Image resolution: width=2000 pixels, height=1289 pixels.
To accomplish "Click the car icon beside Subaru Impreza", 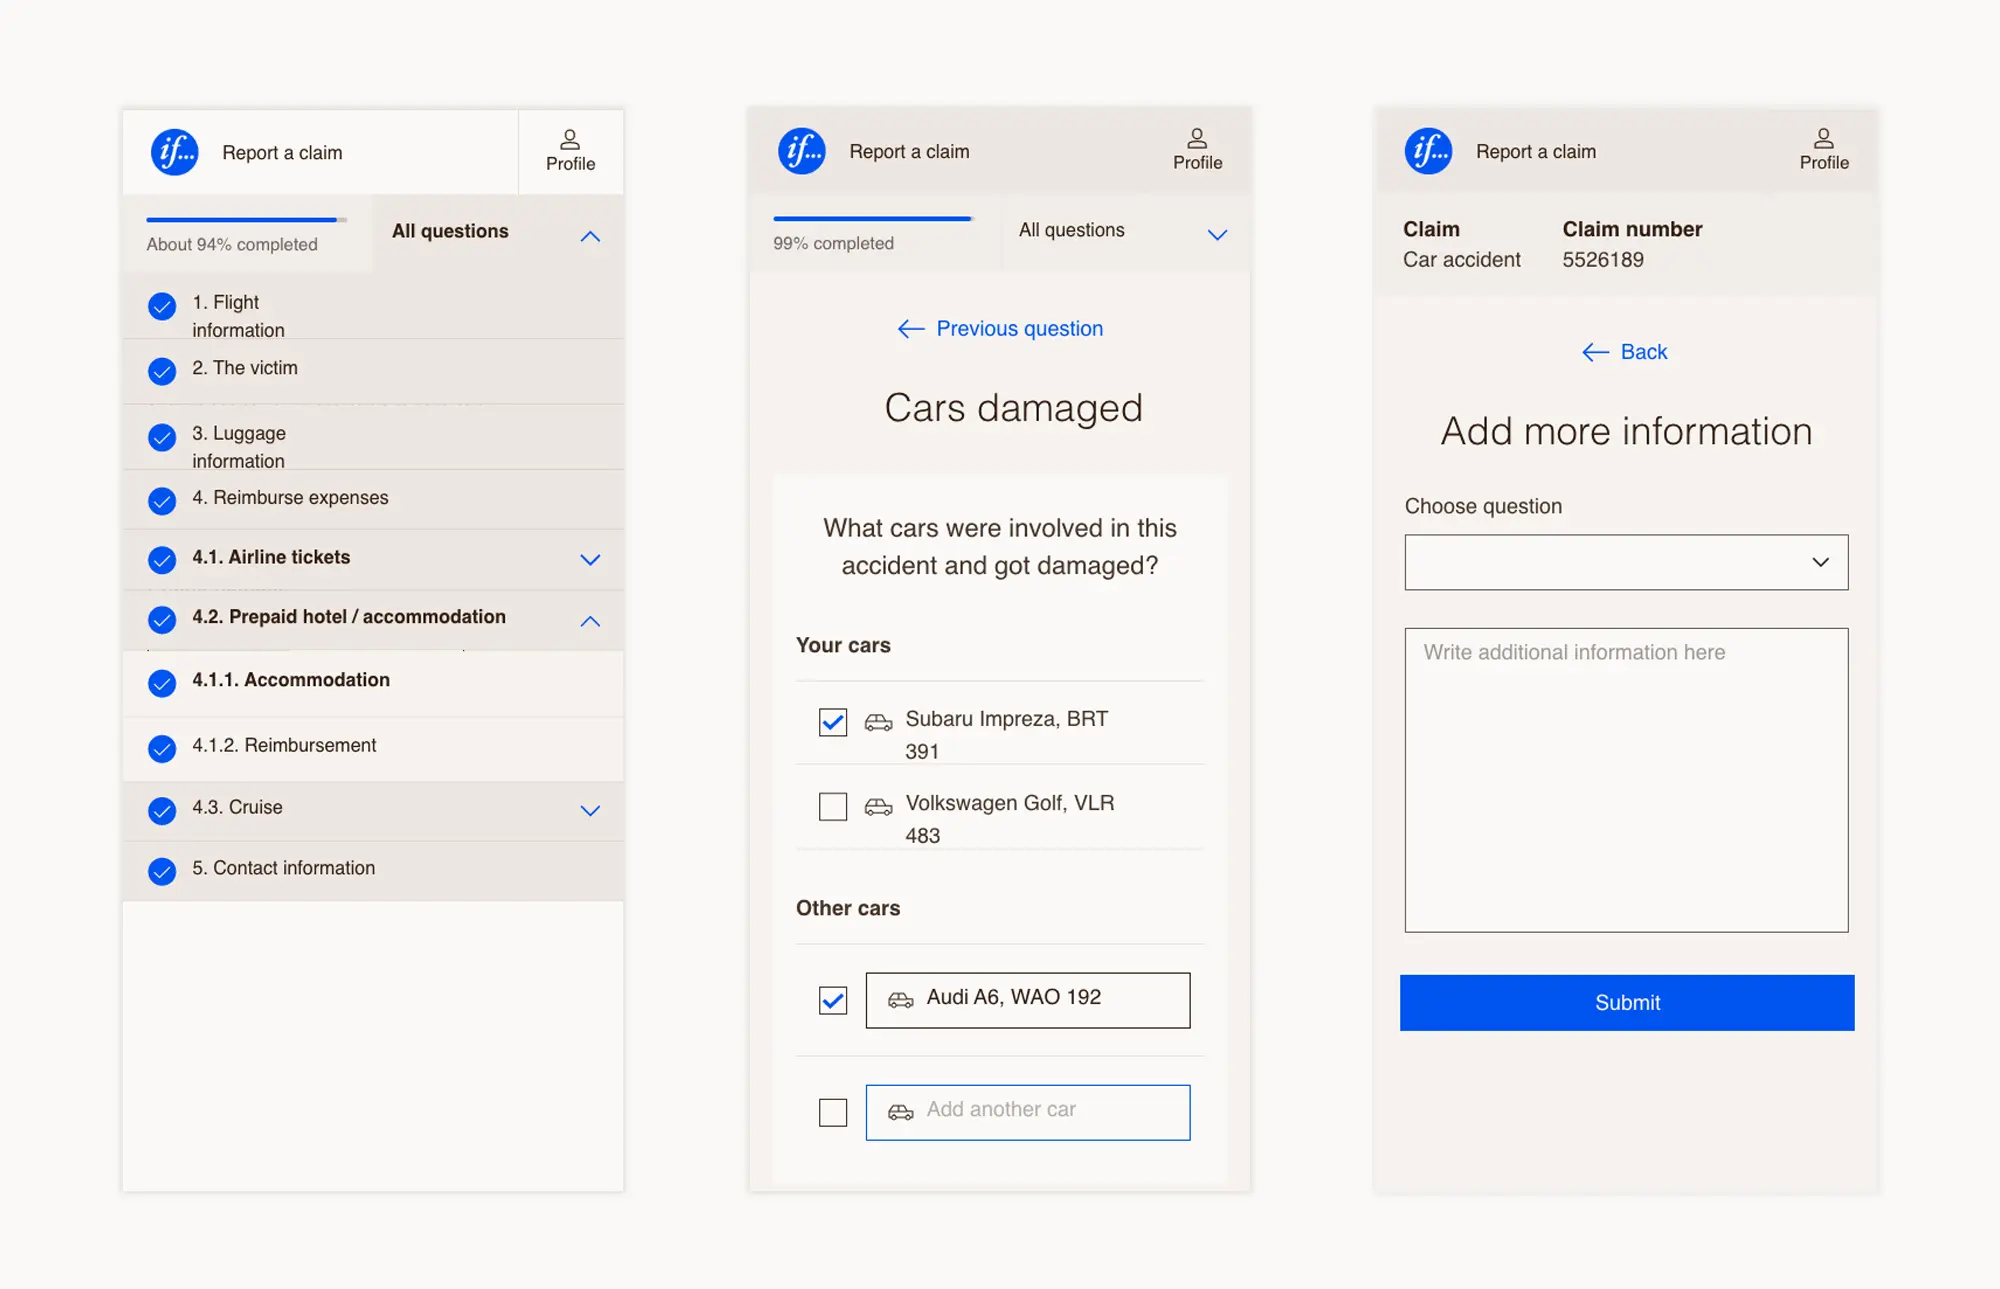I will click(878, 722).
